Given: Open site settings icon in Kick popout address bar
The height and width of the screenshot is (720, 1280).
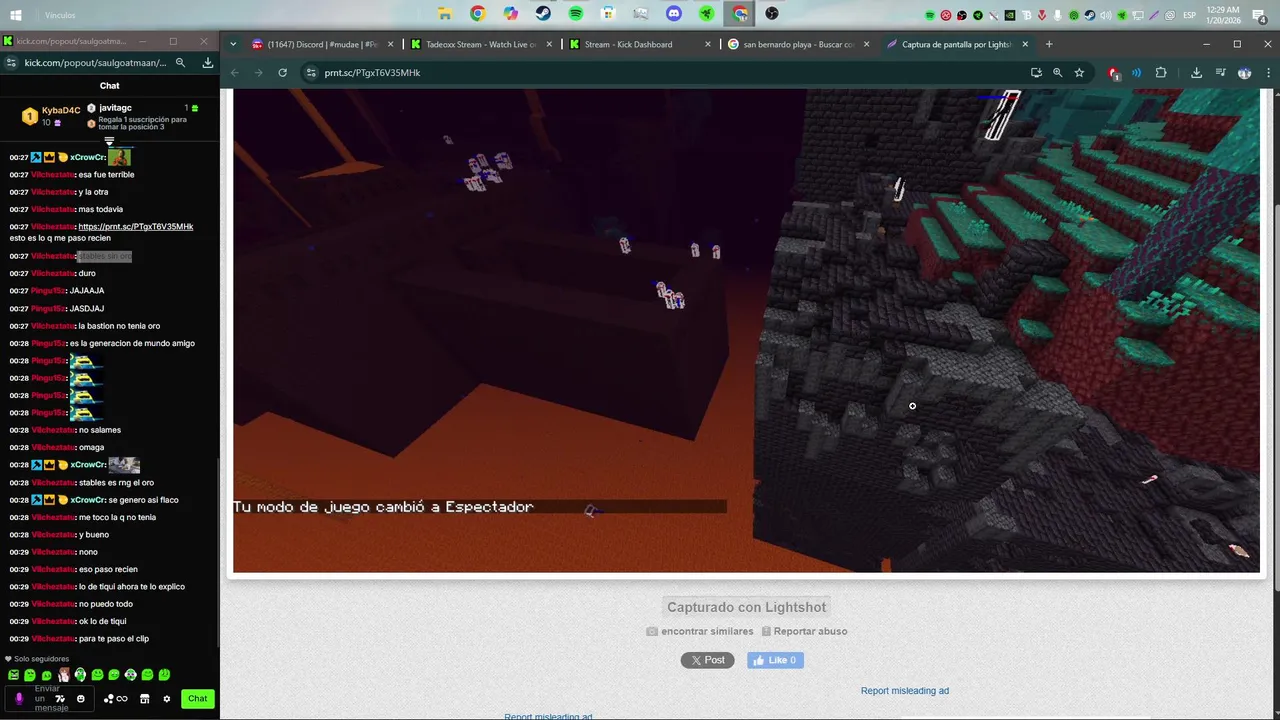Looking at the screenshot, I should (11, 62).
